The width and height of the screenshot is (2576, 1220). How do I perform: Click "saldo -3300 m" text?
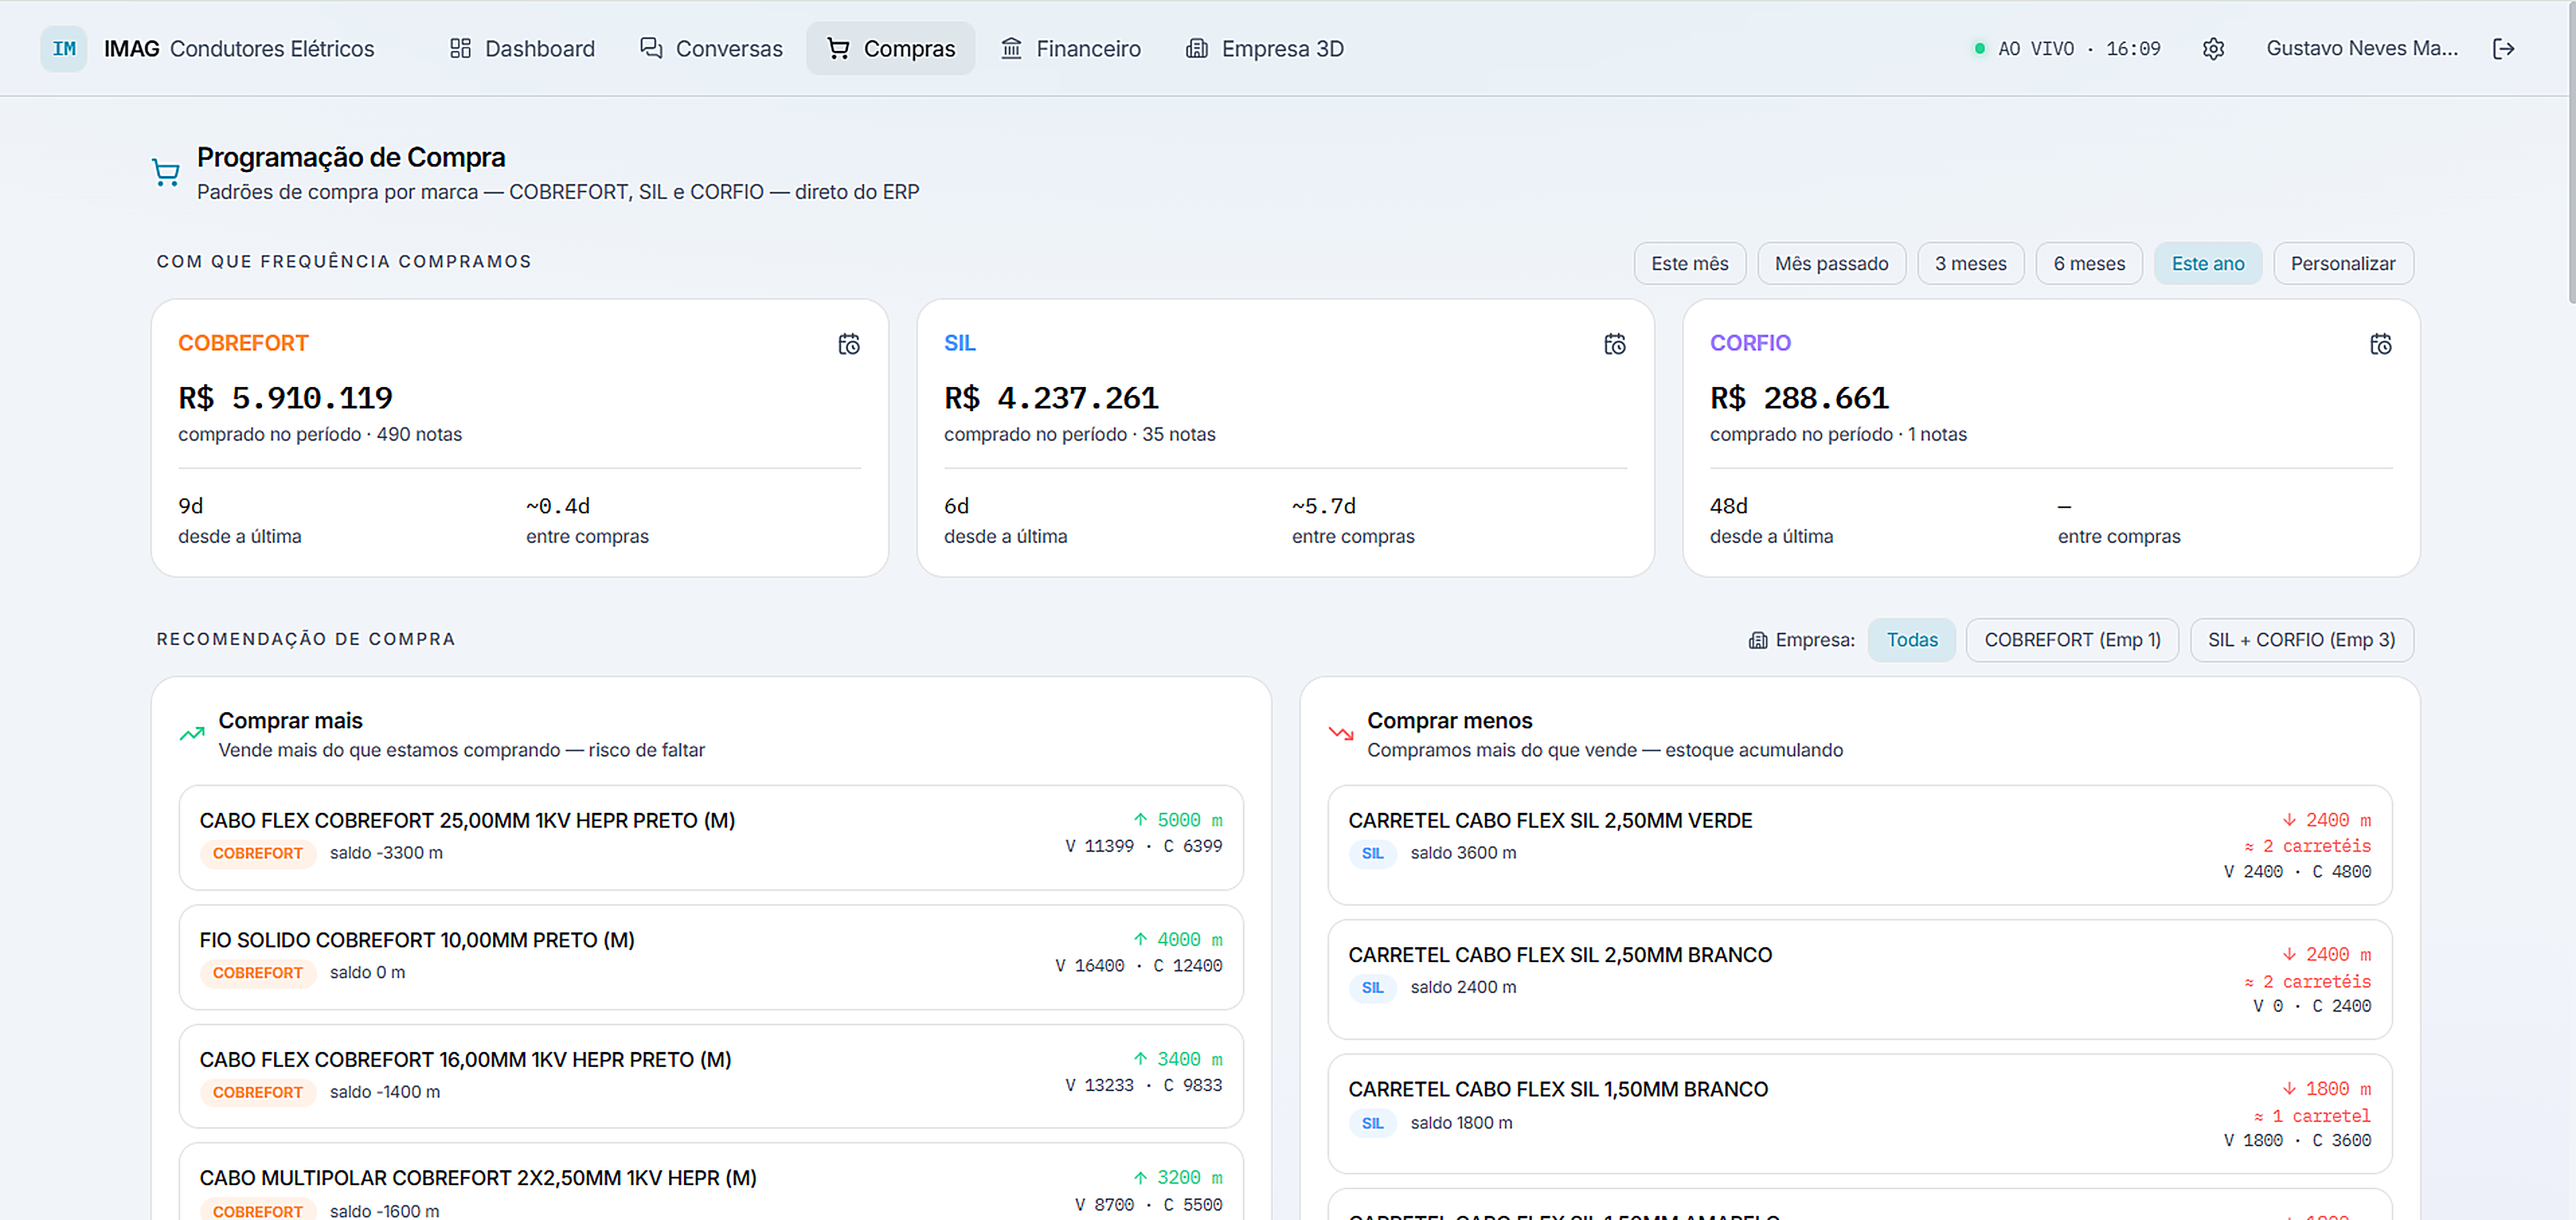coord(386,853)
